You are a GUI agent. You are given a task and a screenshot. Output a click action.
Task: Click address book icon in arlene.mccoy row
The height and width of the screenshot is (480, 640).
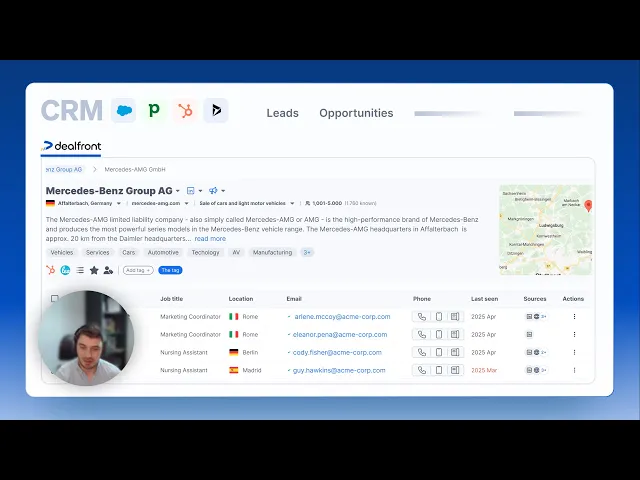point(455,317)
